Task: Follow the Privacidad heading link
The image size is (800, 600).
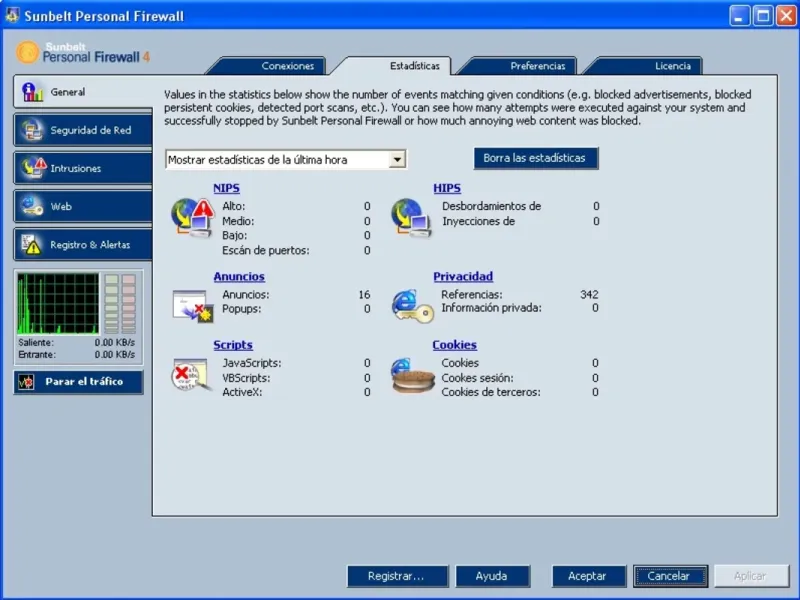Action: click(463, 277)
